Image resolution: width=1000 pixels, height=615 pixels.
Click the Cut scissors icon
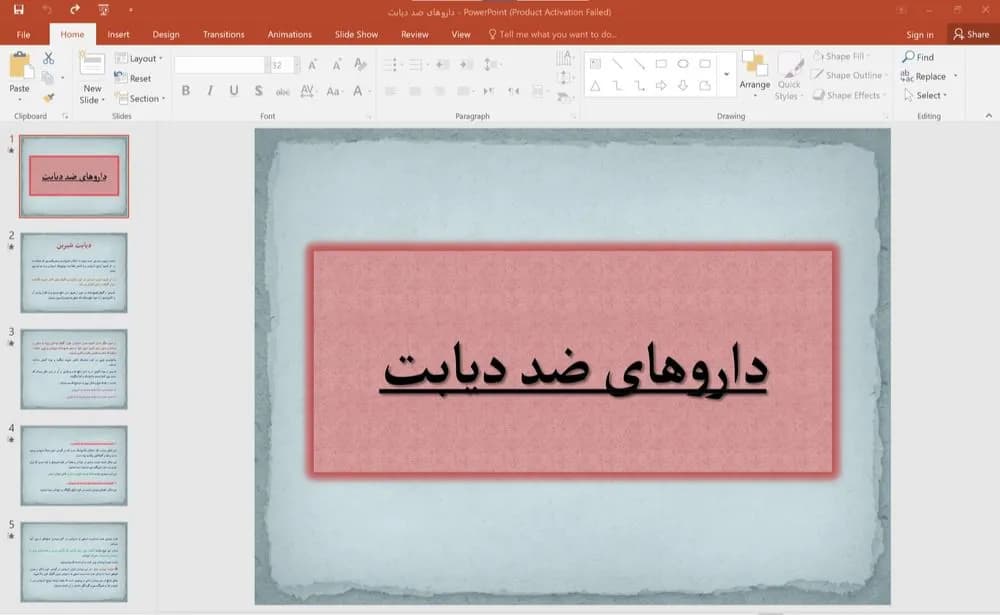click(x=48, y=58)
